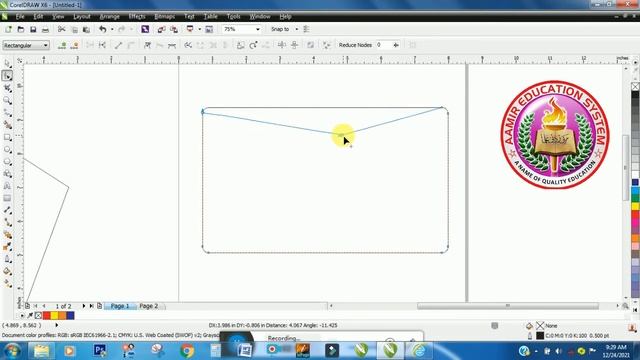Switch to the Page 1 tab
The height and width of the screenshot is (360, 640).
(x=120, y=306)
